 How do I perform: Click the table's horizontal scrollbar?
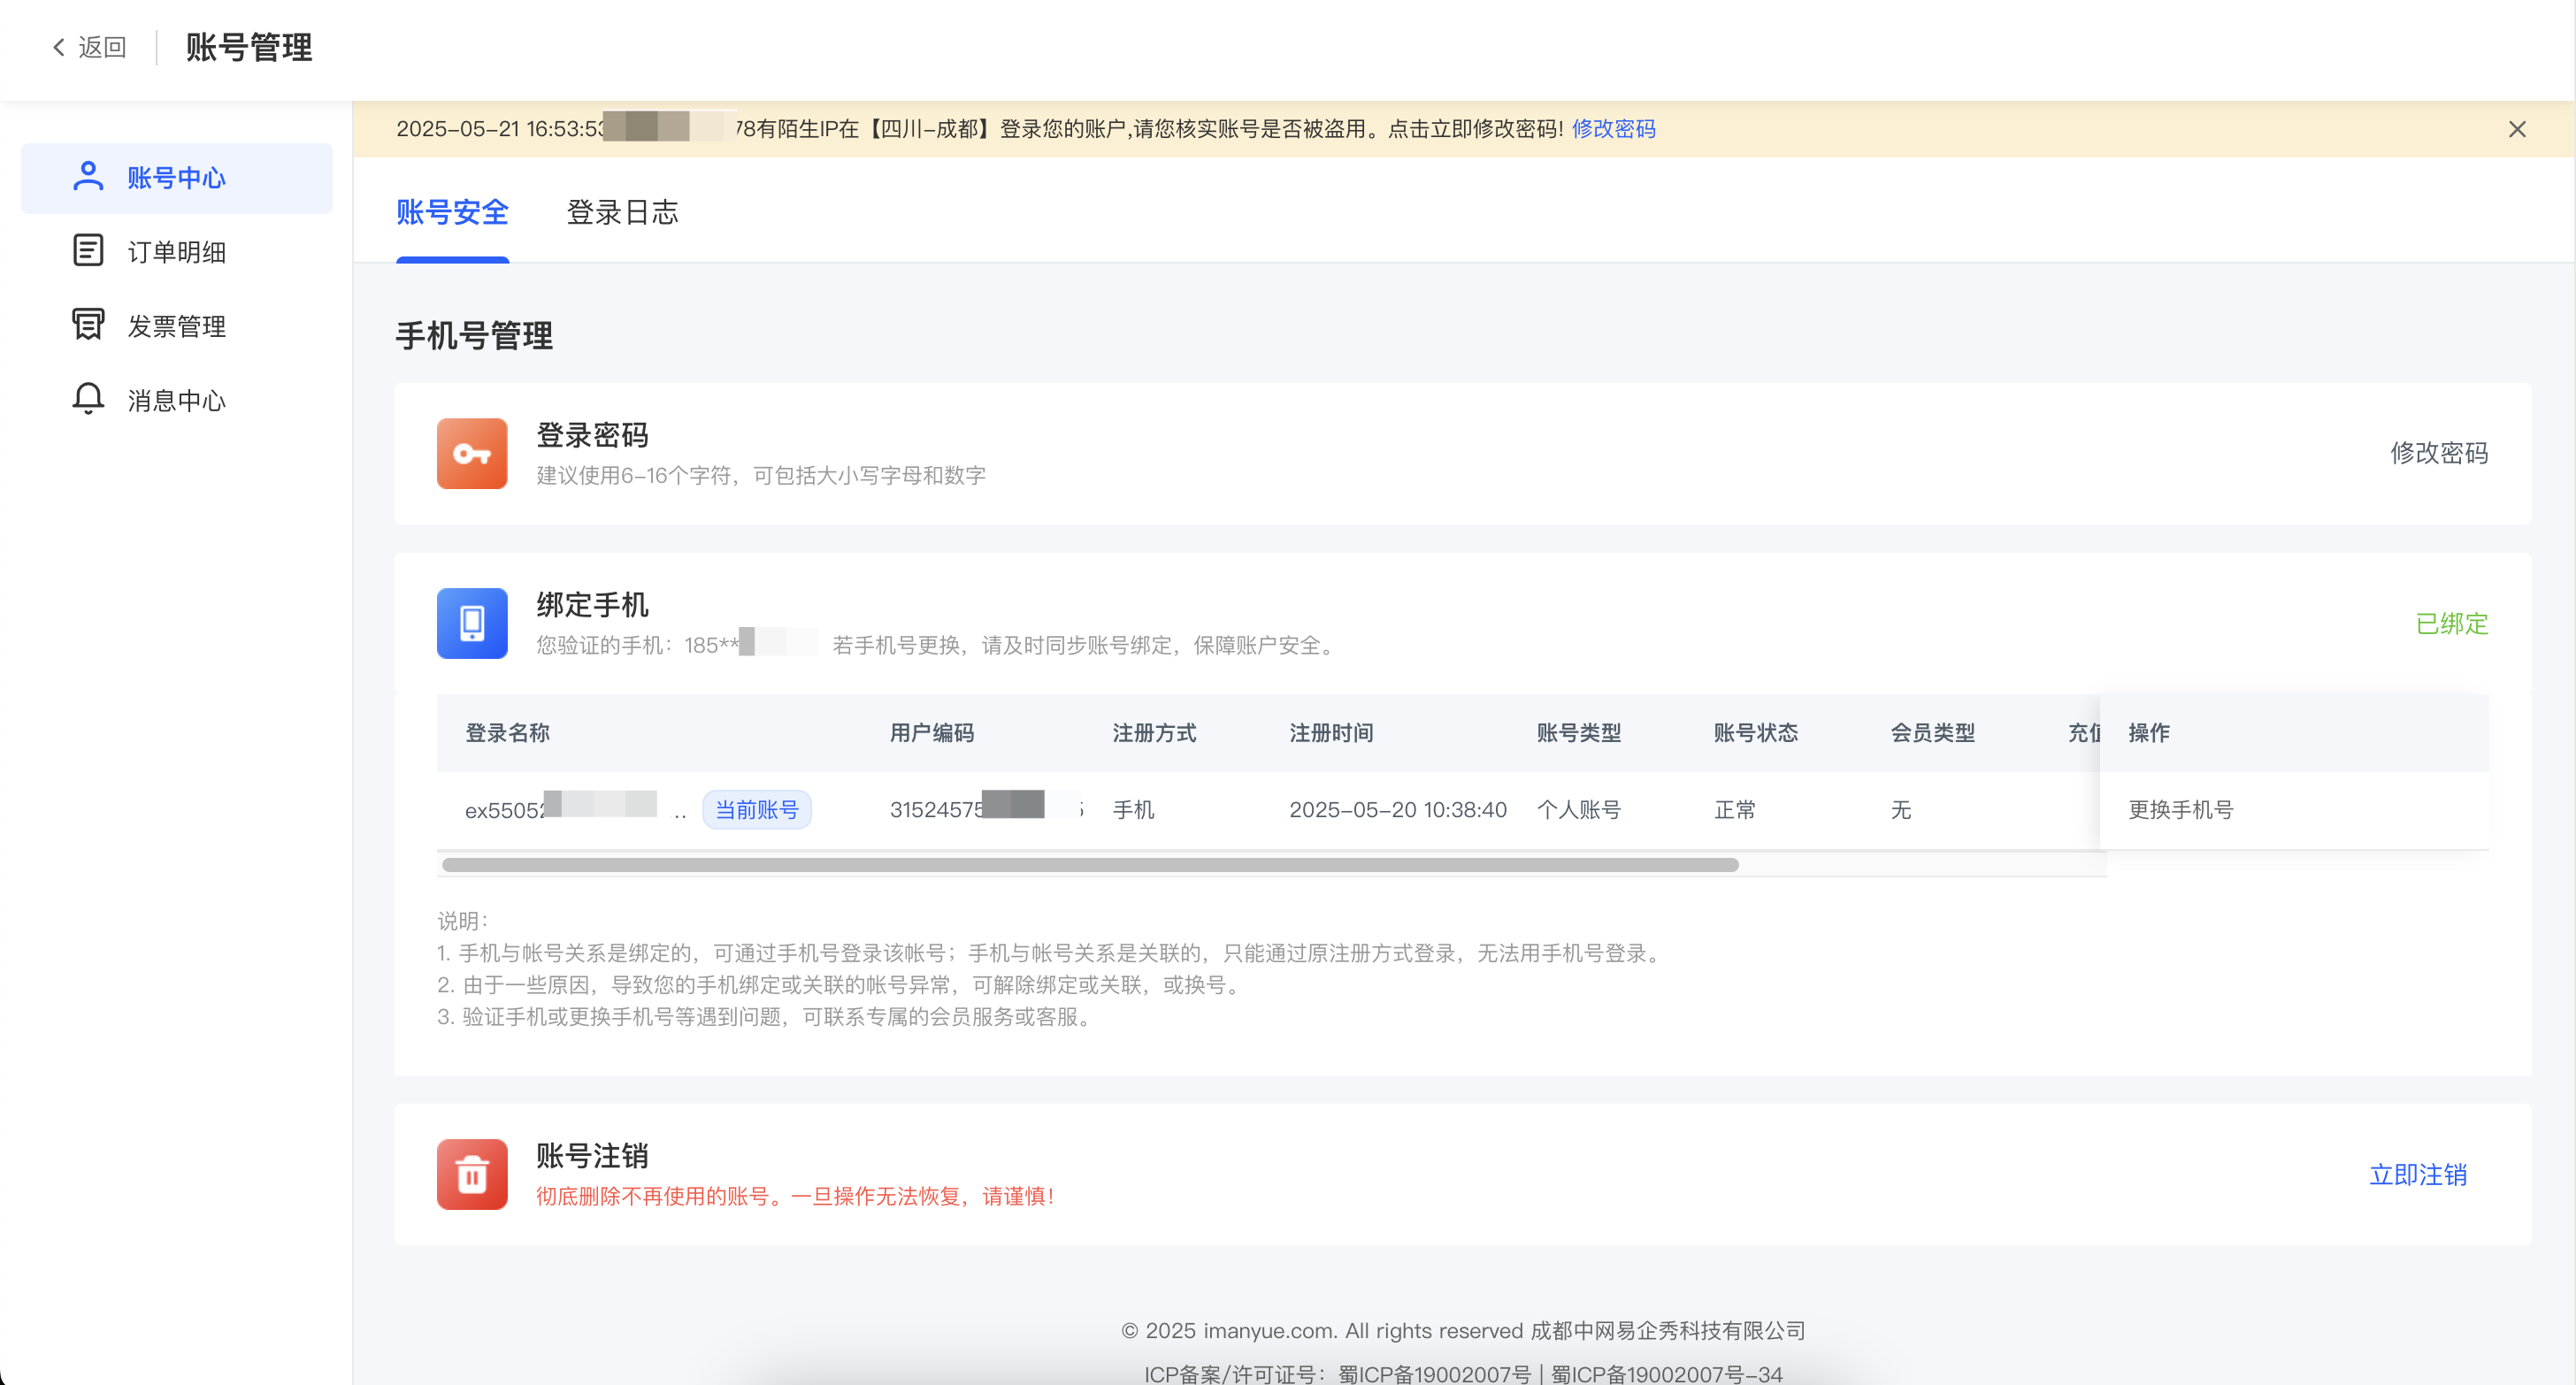coord(1090,865)
